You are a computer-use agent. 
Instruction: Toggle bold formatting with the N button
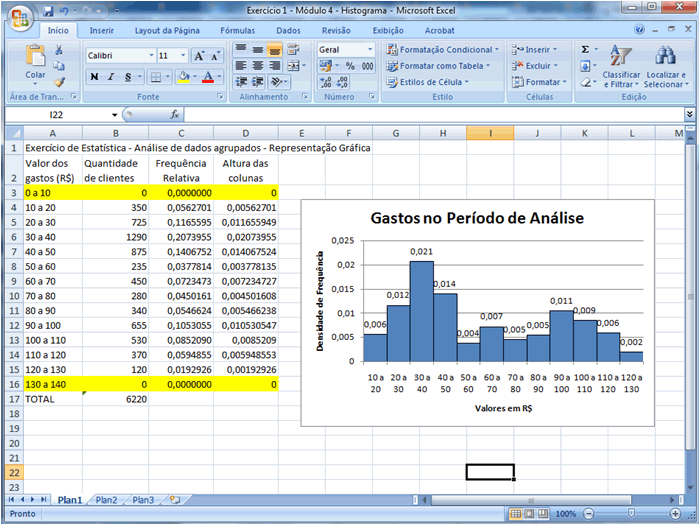click(x=94, y=77)
